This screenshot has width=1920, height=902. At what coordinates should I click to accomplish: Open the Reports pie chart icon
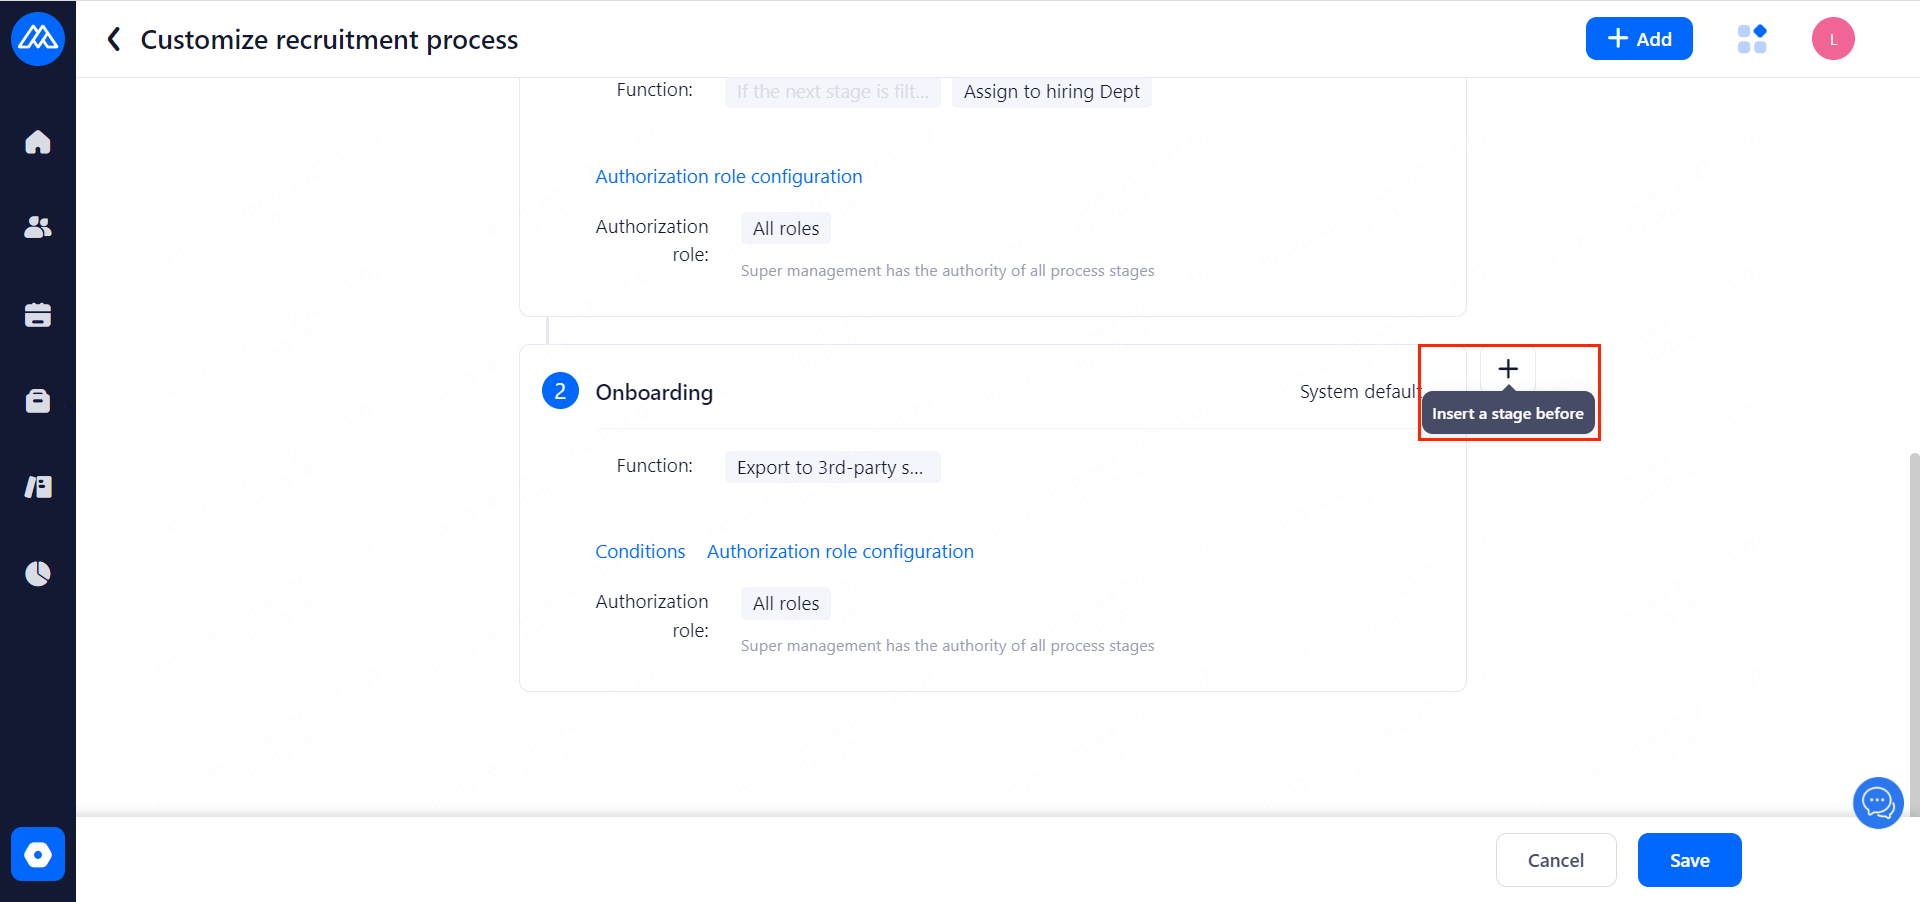(x=38, y=573)
